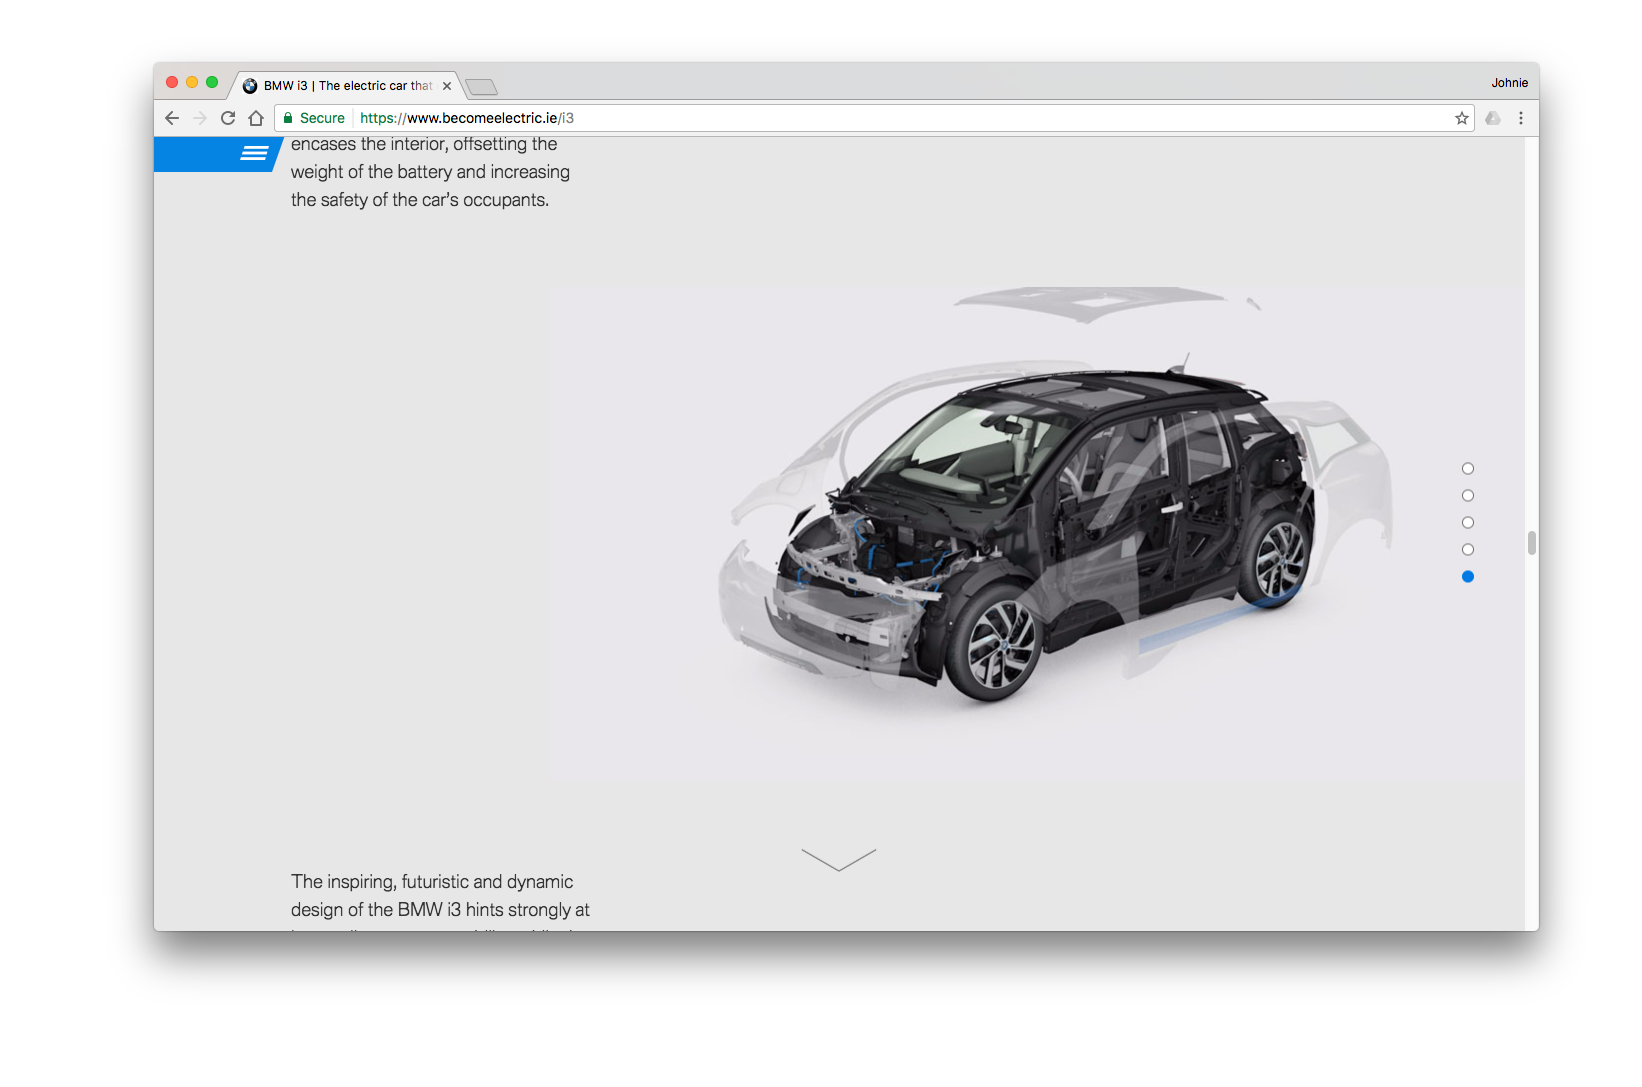Click the browser forward arrow

200,118
